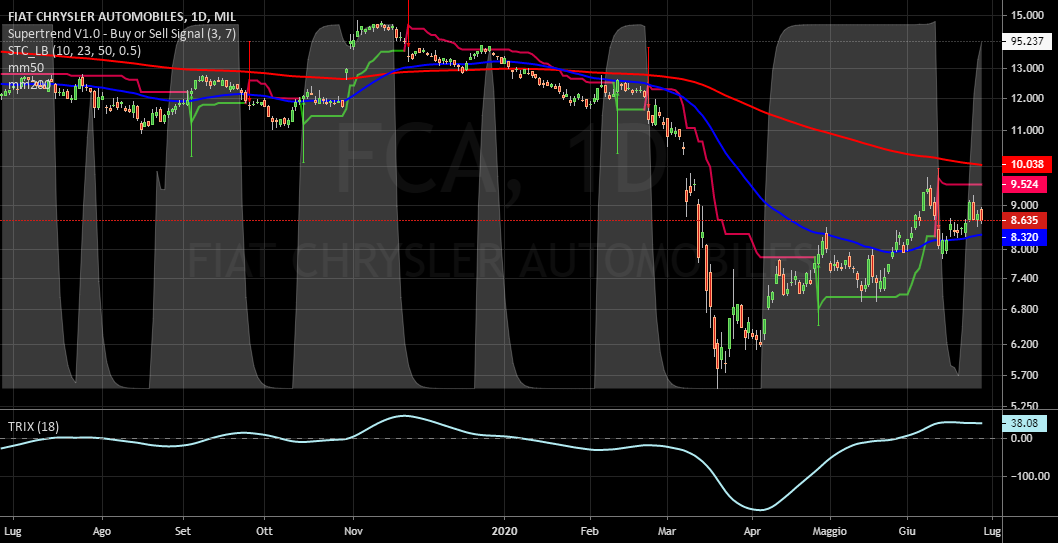Click the 6.200 price axis tick
This screenshot has height=543, width=1058.
[x=1024, y=345]
